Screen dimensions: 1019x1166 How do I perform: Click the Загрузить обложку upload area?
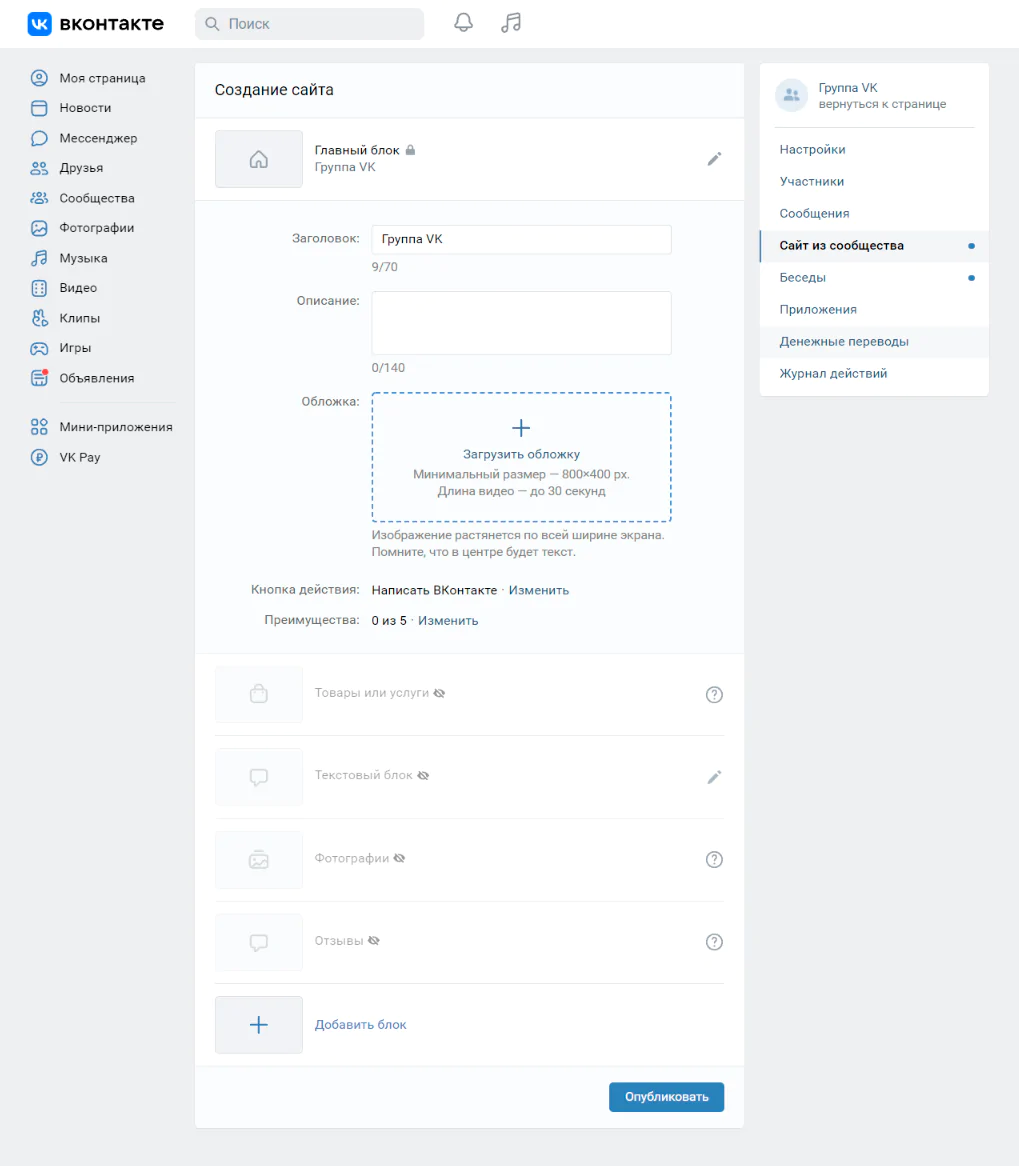click(521, 456)
